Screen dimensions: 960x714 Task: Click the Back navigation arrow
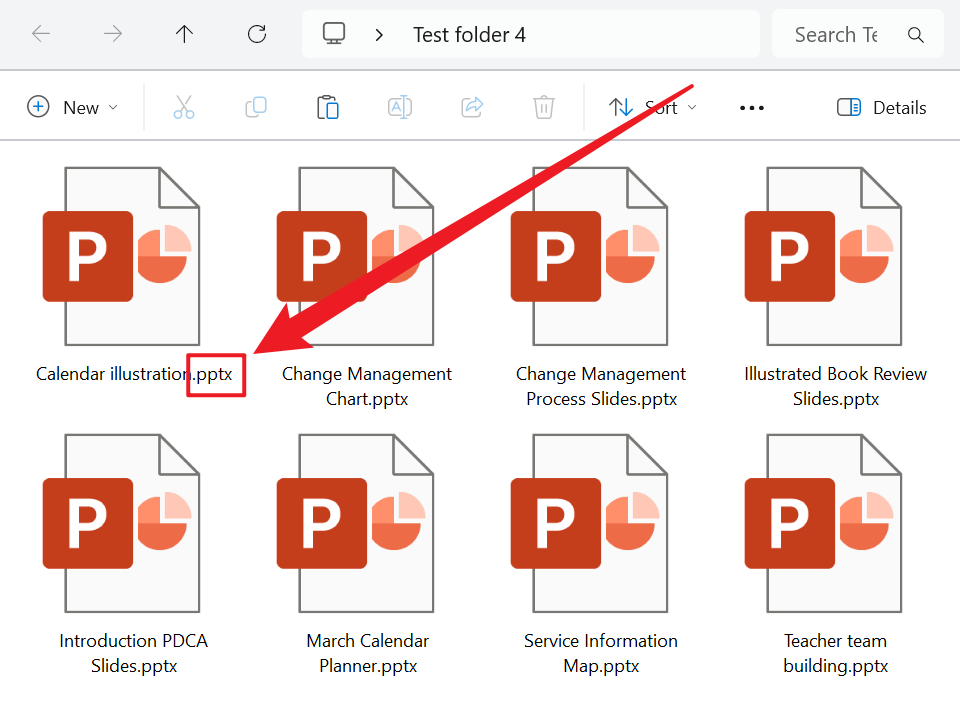(41, 34)
